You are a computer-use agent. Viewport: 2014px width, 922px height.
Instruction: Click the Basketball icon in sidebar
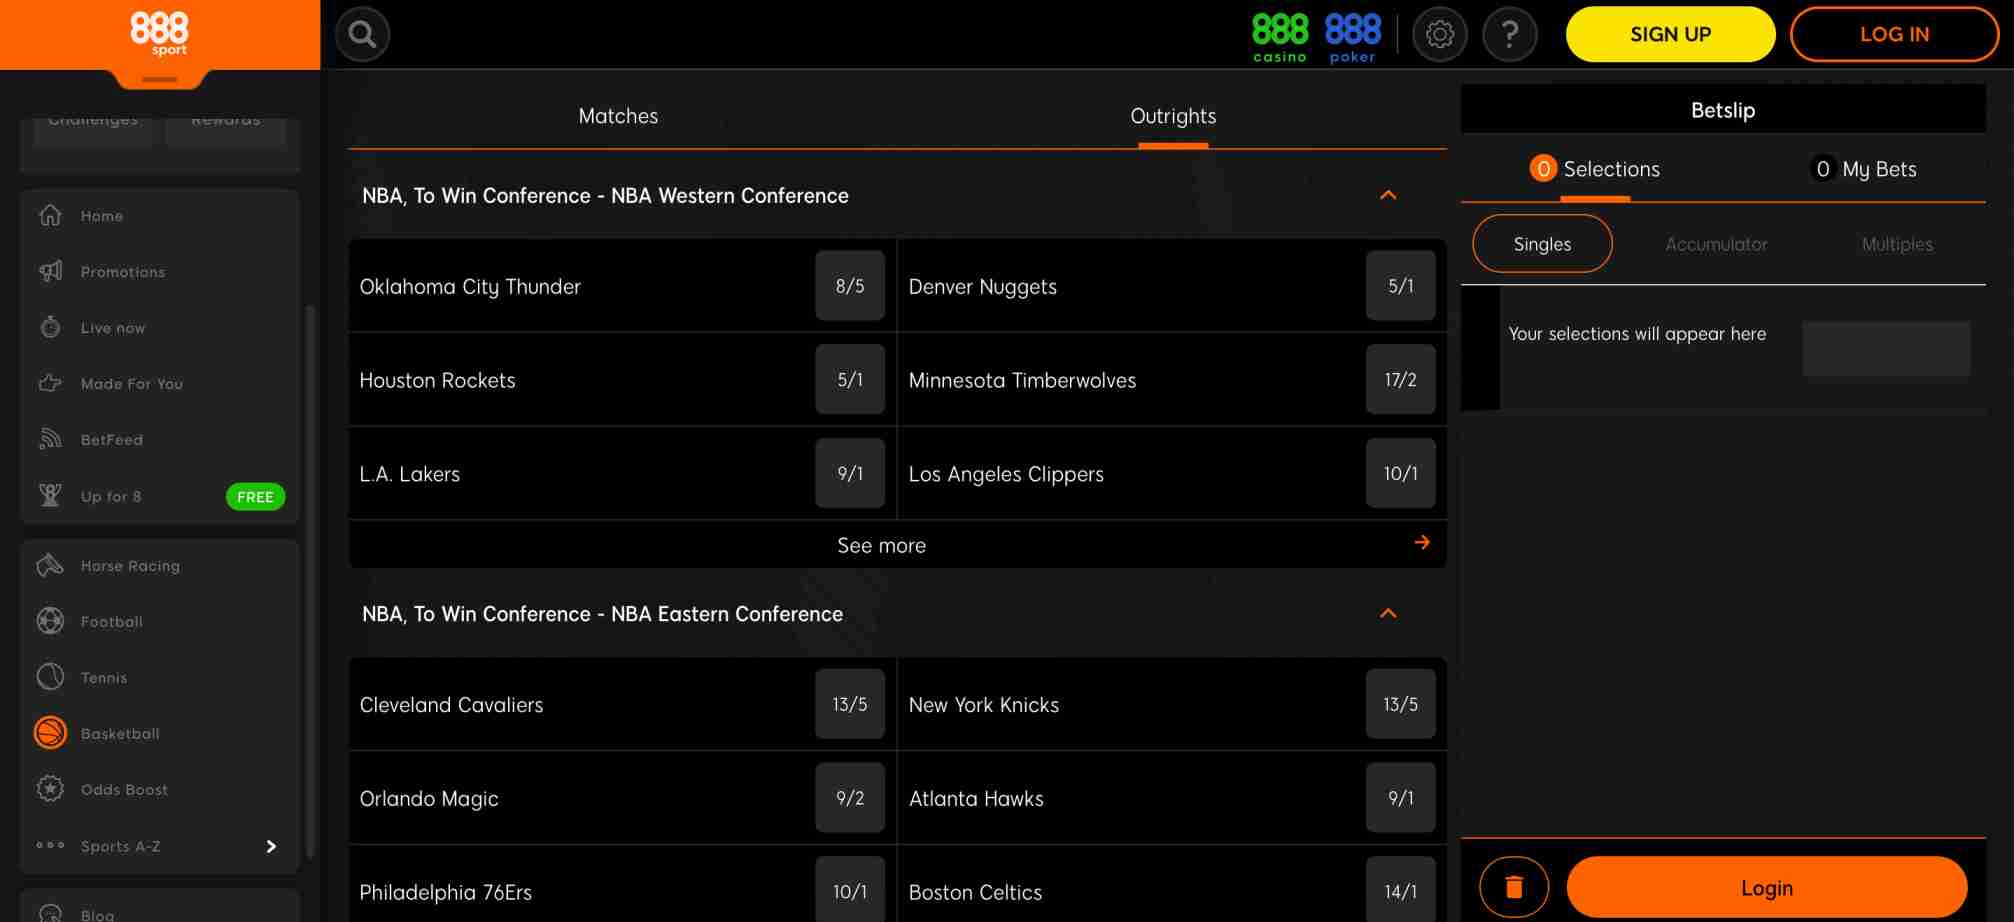point(50,733)
